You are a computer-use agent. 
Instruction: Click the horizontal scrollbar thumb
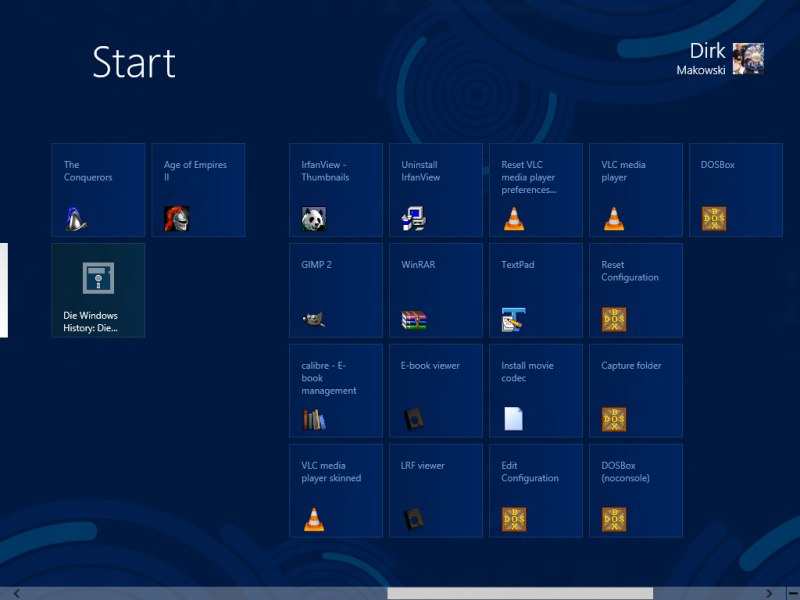(x=520, y=593)
